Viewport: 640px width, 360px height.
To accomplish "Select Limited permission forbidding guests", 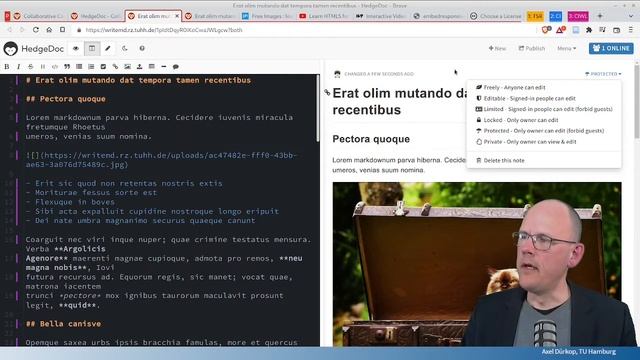I will coord(544,109).
